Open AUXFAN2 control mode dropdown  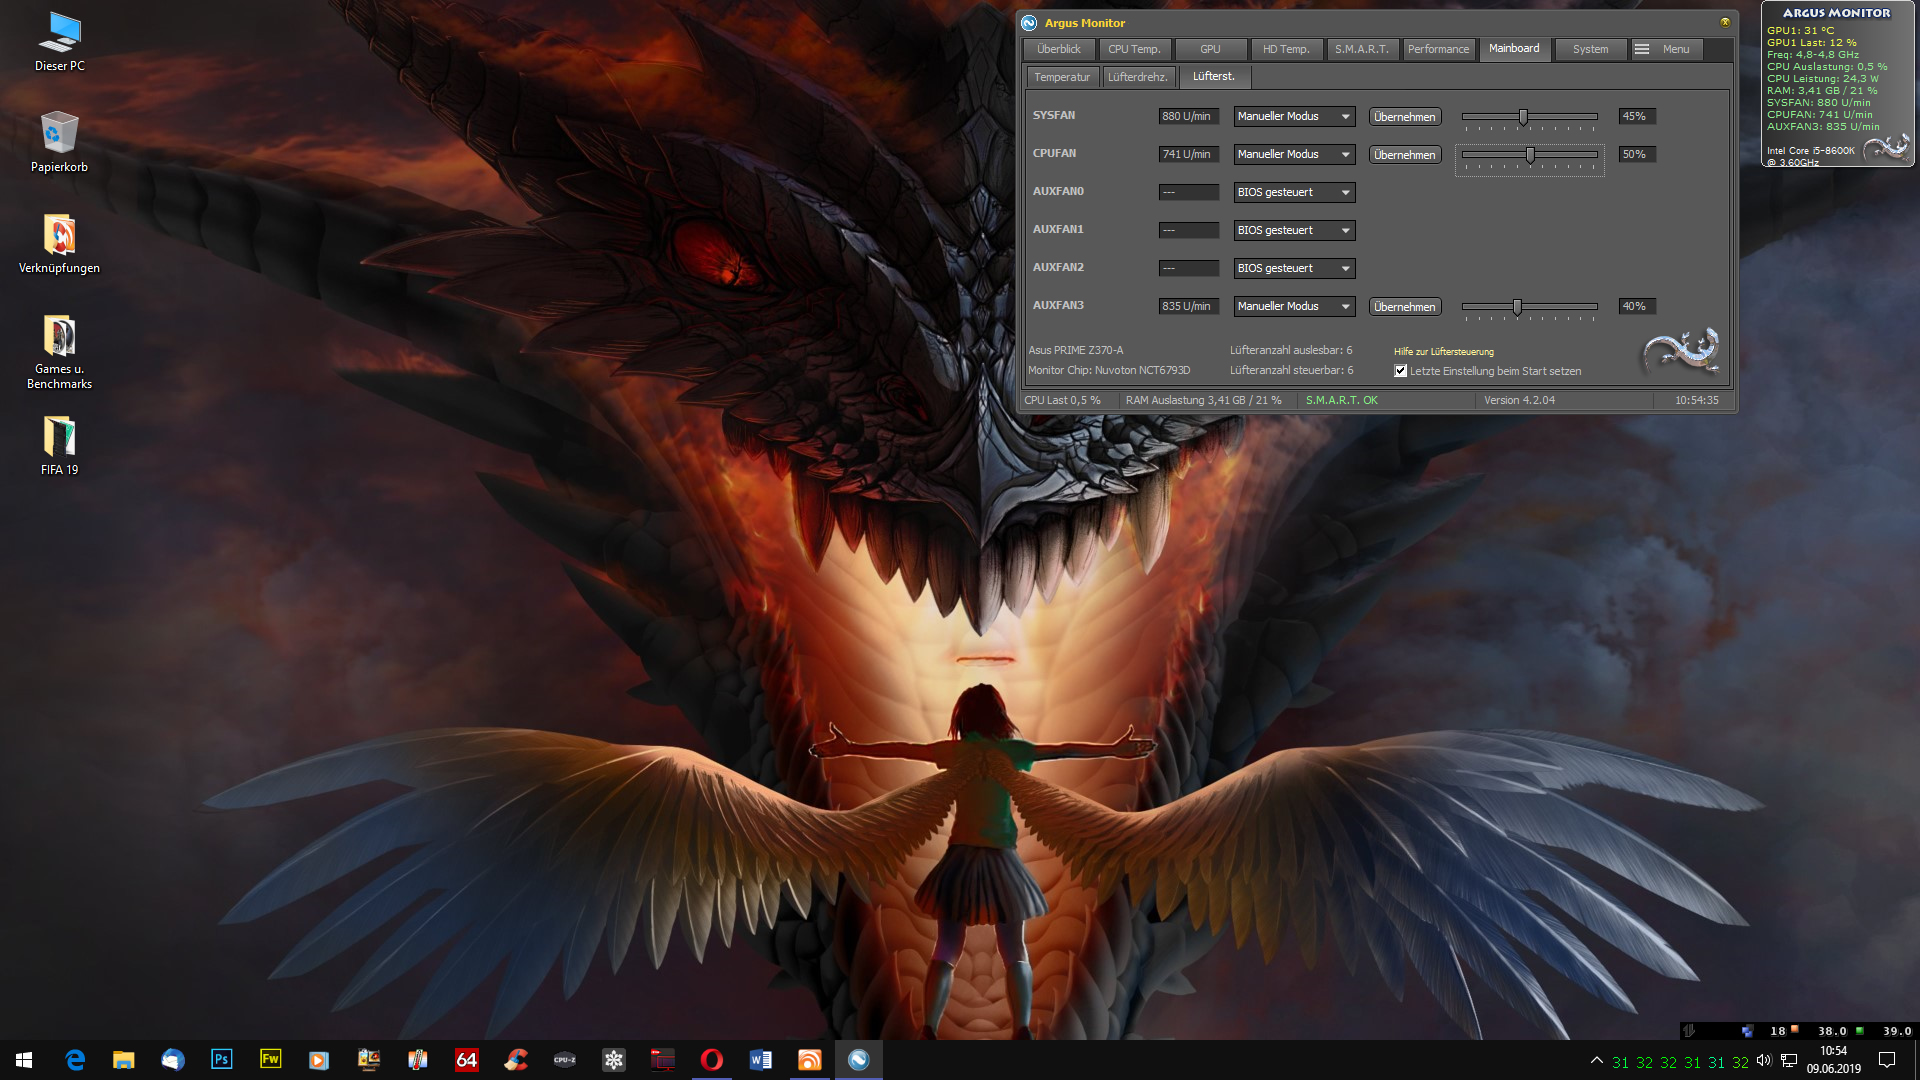coord(1294,269)
